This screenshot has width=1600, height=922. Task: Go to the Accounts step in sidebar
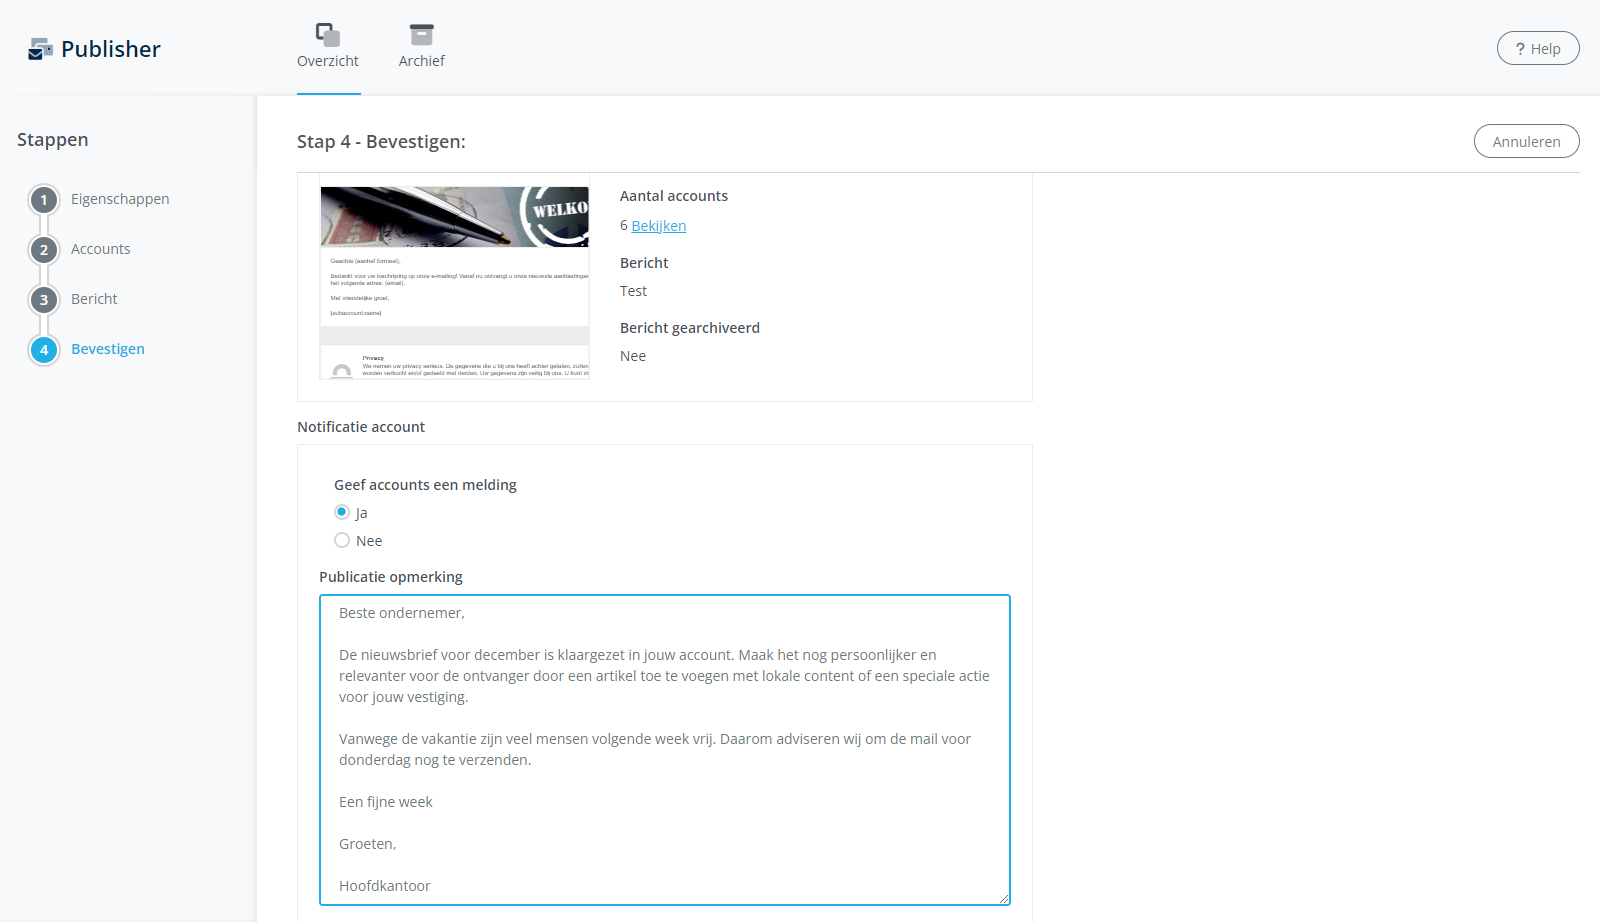[100, 248]
